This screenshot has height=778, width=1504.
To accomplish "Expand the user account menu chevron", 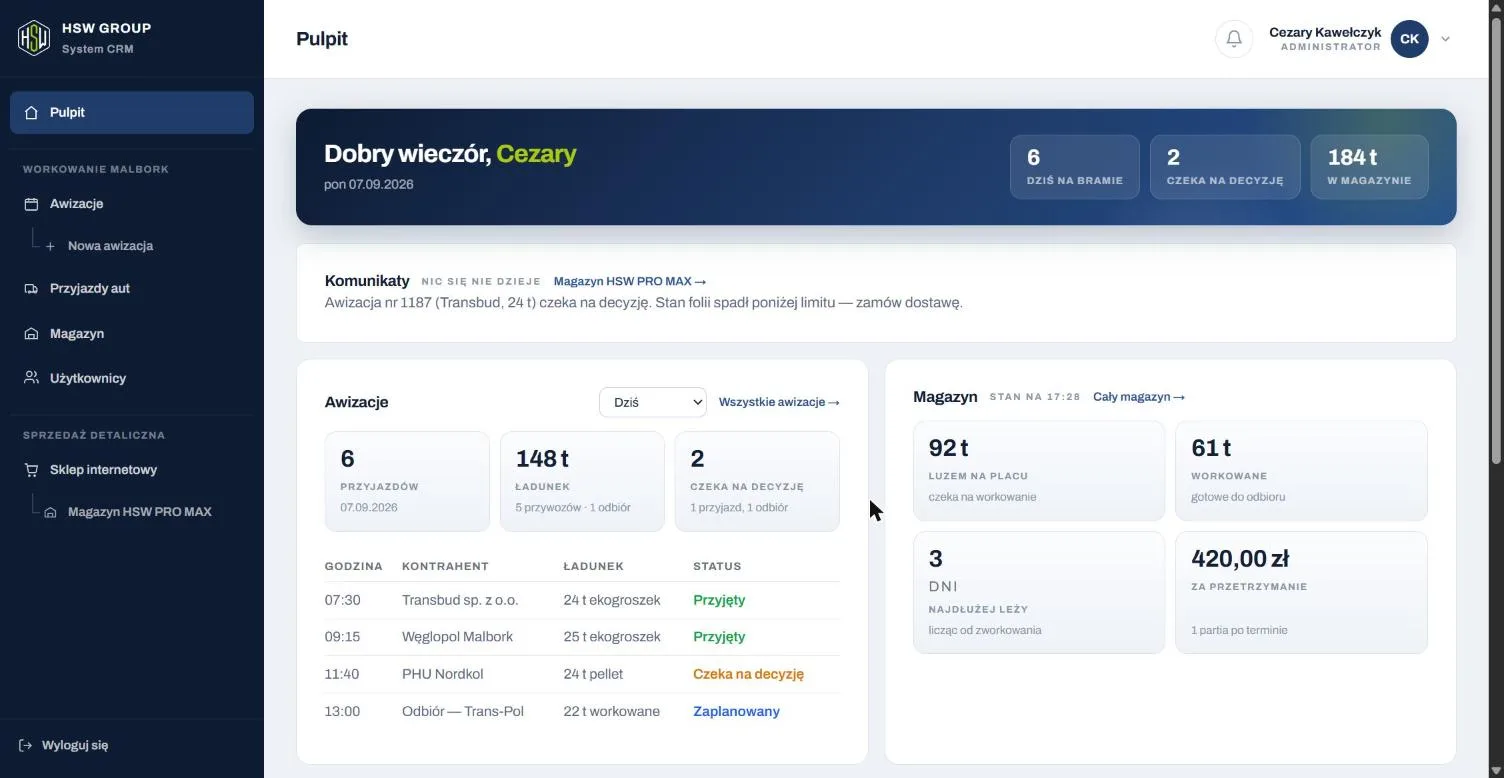I will click(x=1445, y=39).
